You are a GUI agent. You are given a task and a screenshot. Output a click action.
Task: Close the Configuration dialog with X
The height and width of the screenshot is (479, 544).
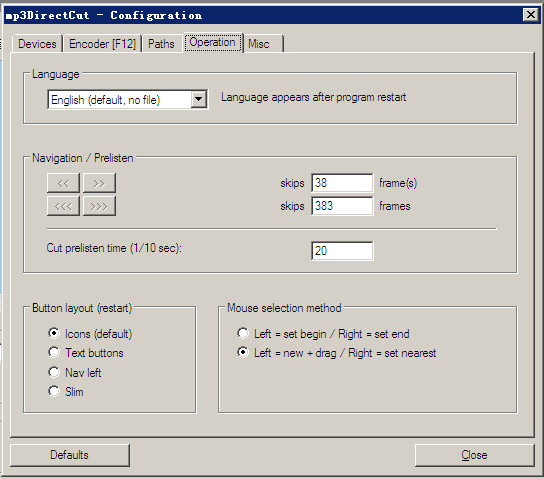(531, 15)
